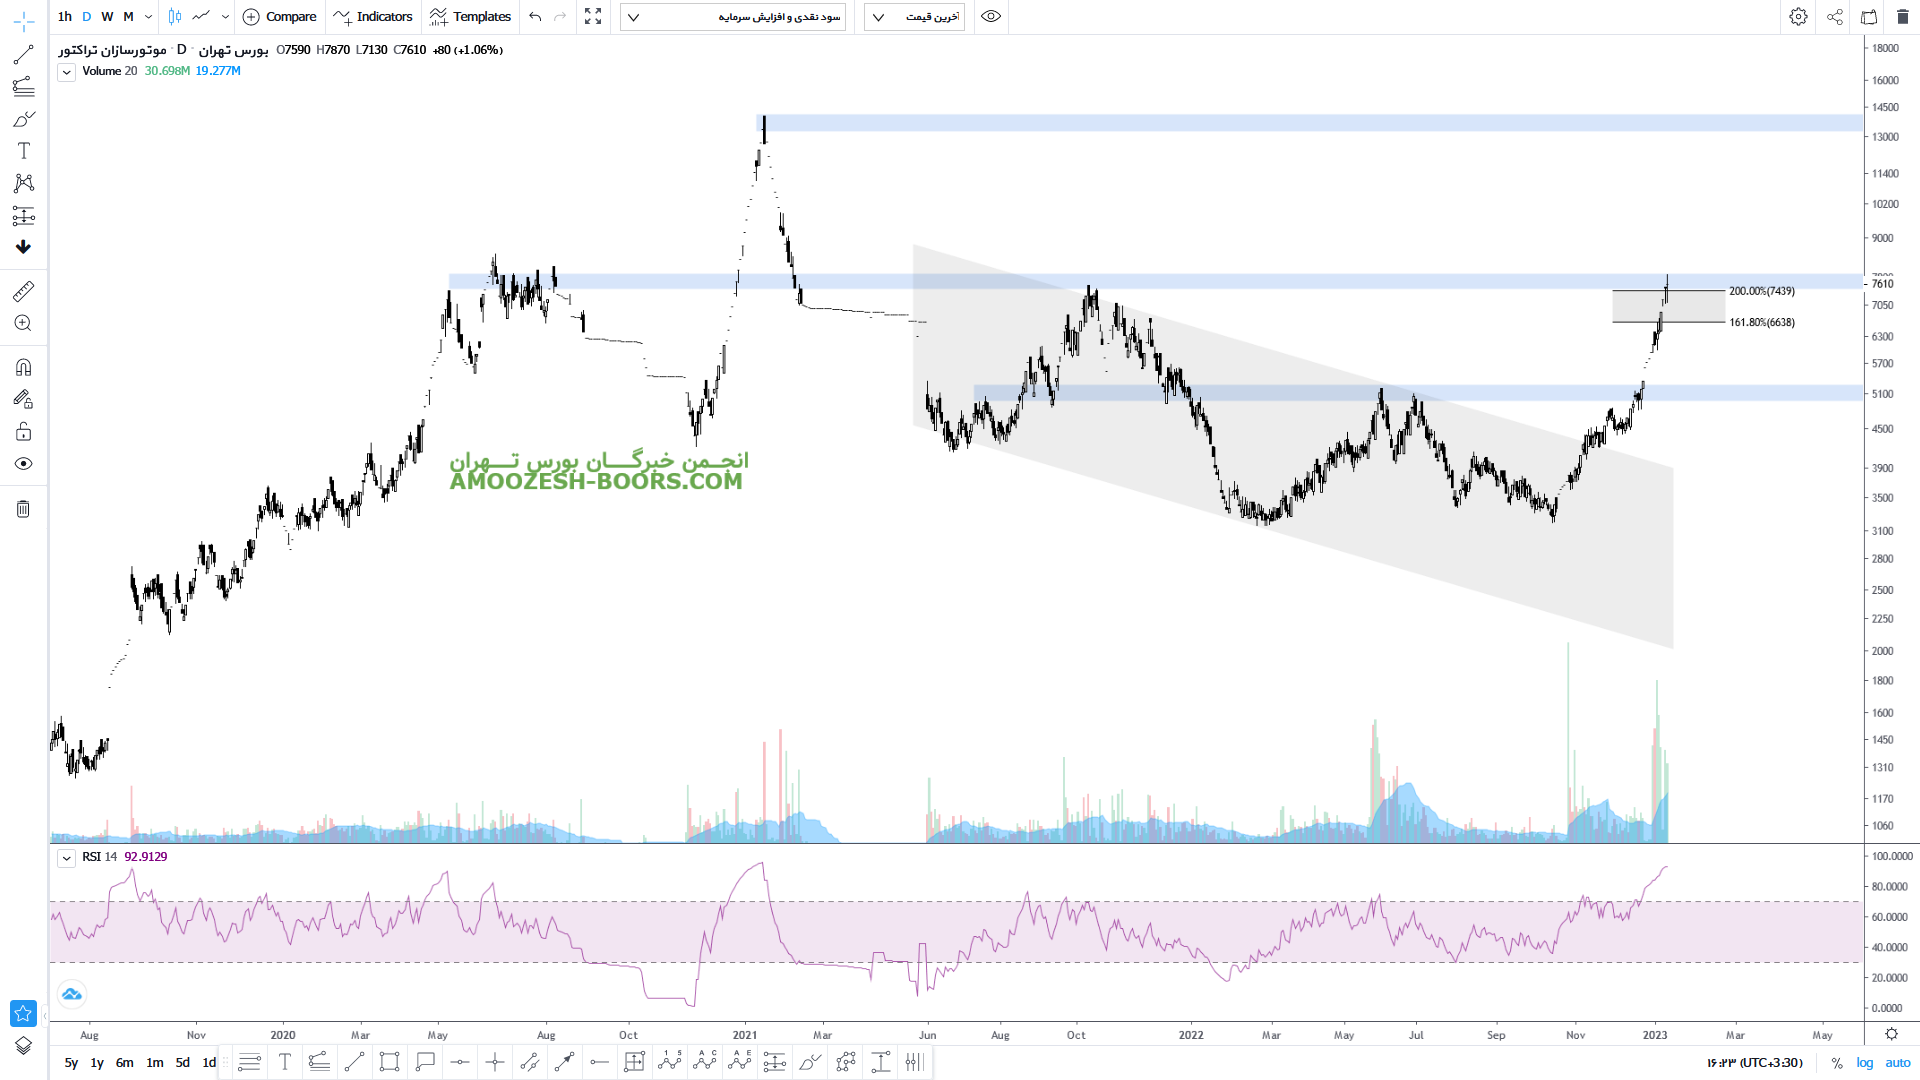This screenshot has width=1920, height=1080.
Task: Toggle log scale option
Action: (1865, 1063)
